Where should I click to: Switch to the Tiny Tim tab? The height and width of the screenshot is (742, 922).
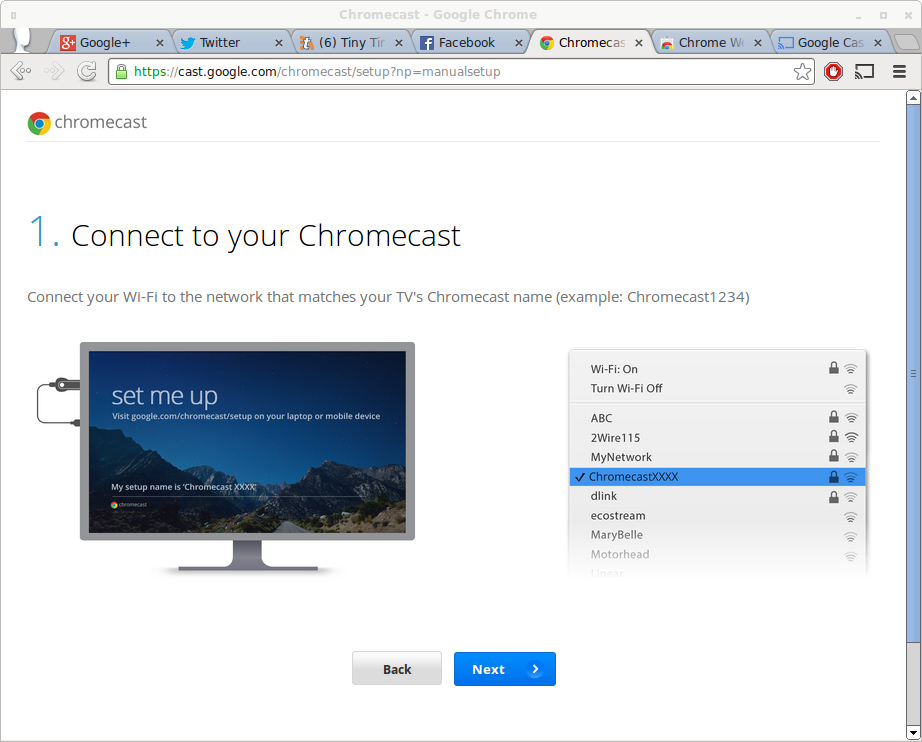pyautogui.click(x=351, y=42)
